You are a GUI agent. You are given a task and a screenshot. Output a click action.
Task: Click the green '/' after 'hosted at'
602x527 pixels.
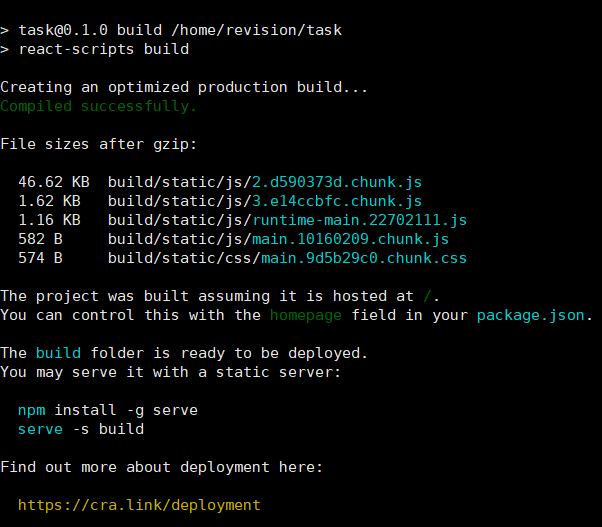coord(427,296)
